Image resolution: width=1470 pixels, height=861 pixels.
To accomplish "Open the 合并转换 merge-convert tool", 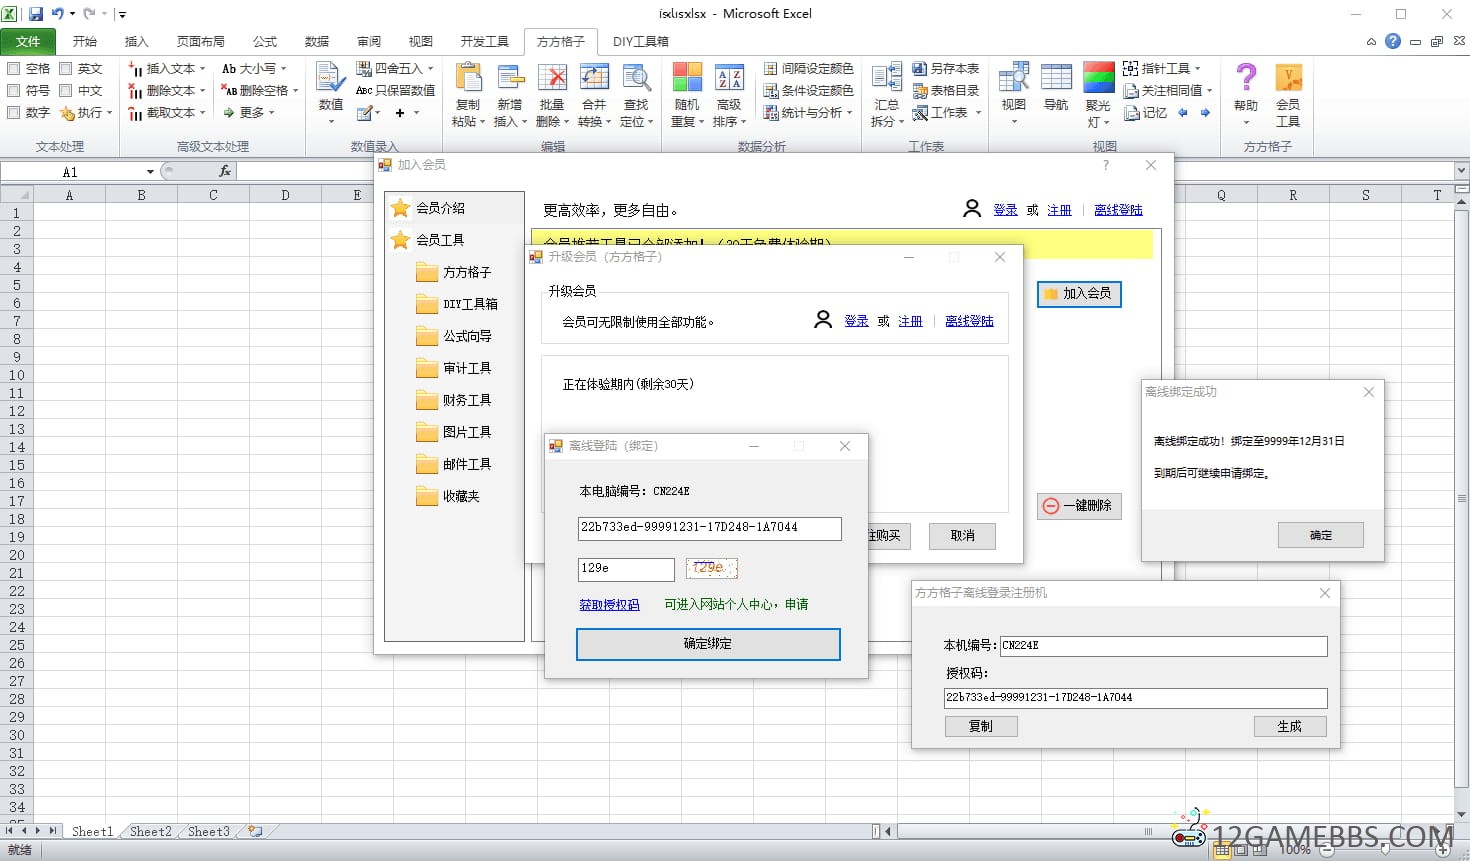I will point(594,96).
